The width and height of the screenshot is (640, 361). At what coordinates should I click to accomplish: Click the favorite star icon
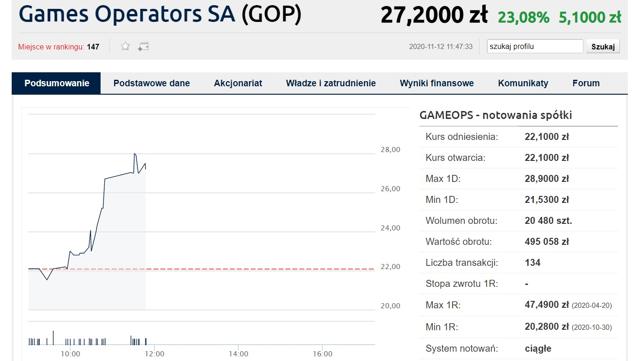tap(125, 46)
